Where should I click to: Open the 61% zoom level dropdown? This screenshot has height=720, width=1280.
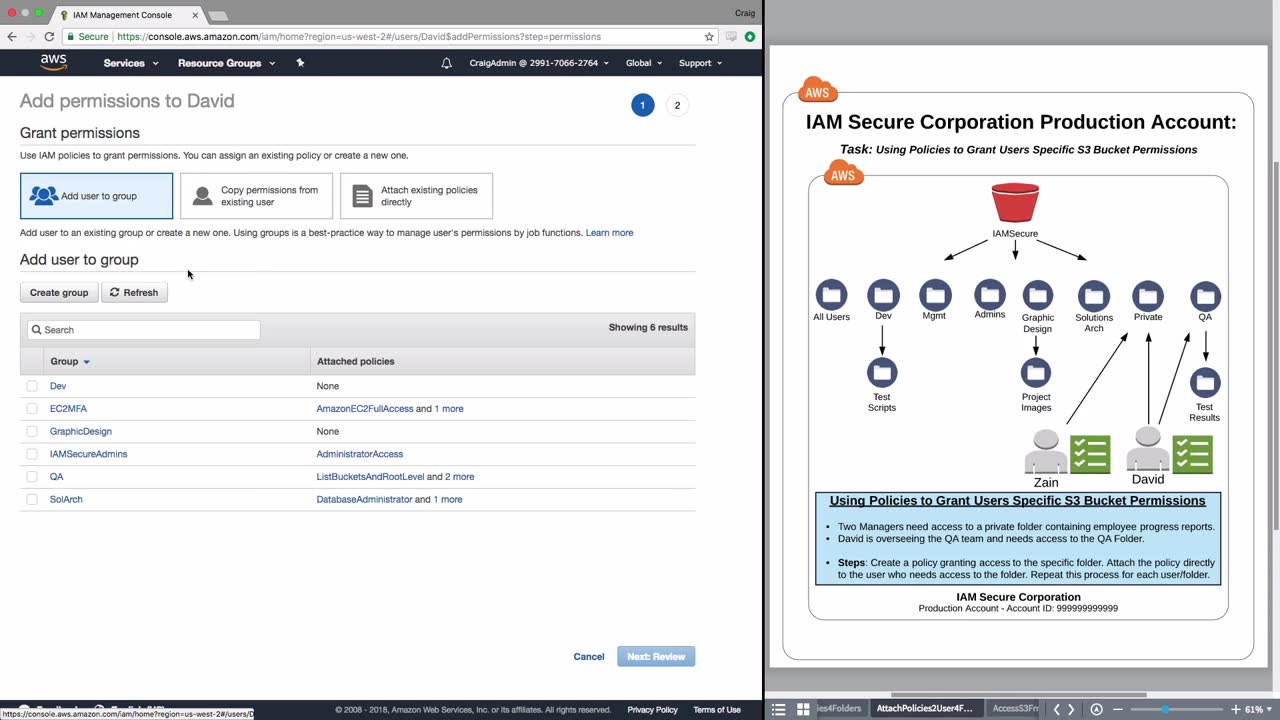1258,710
